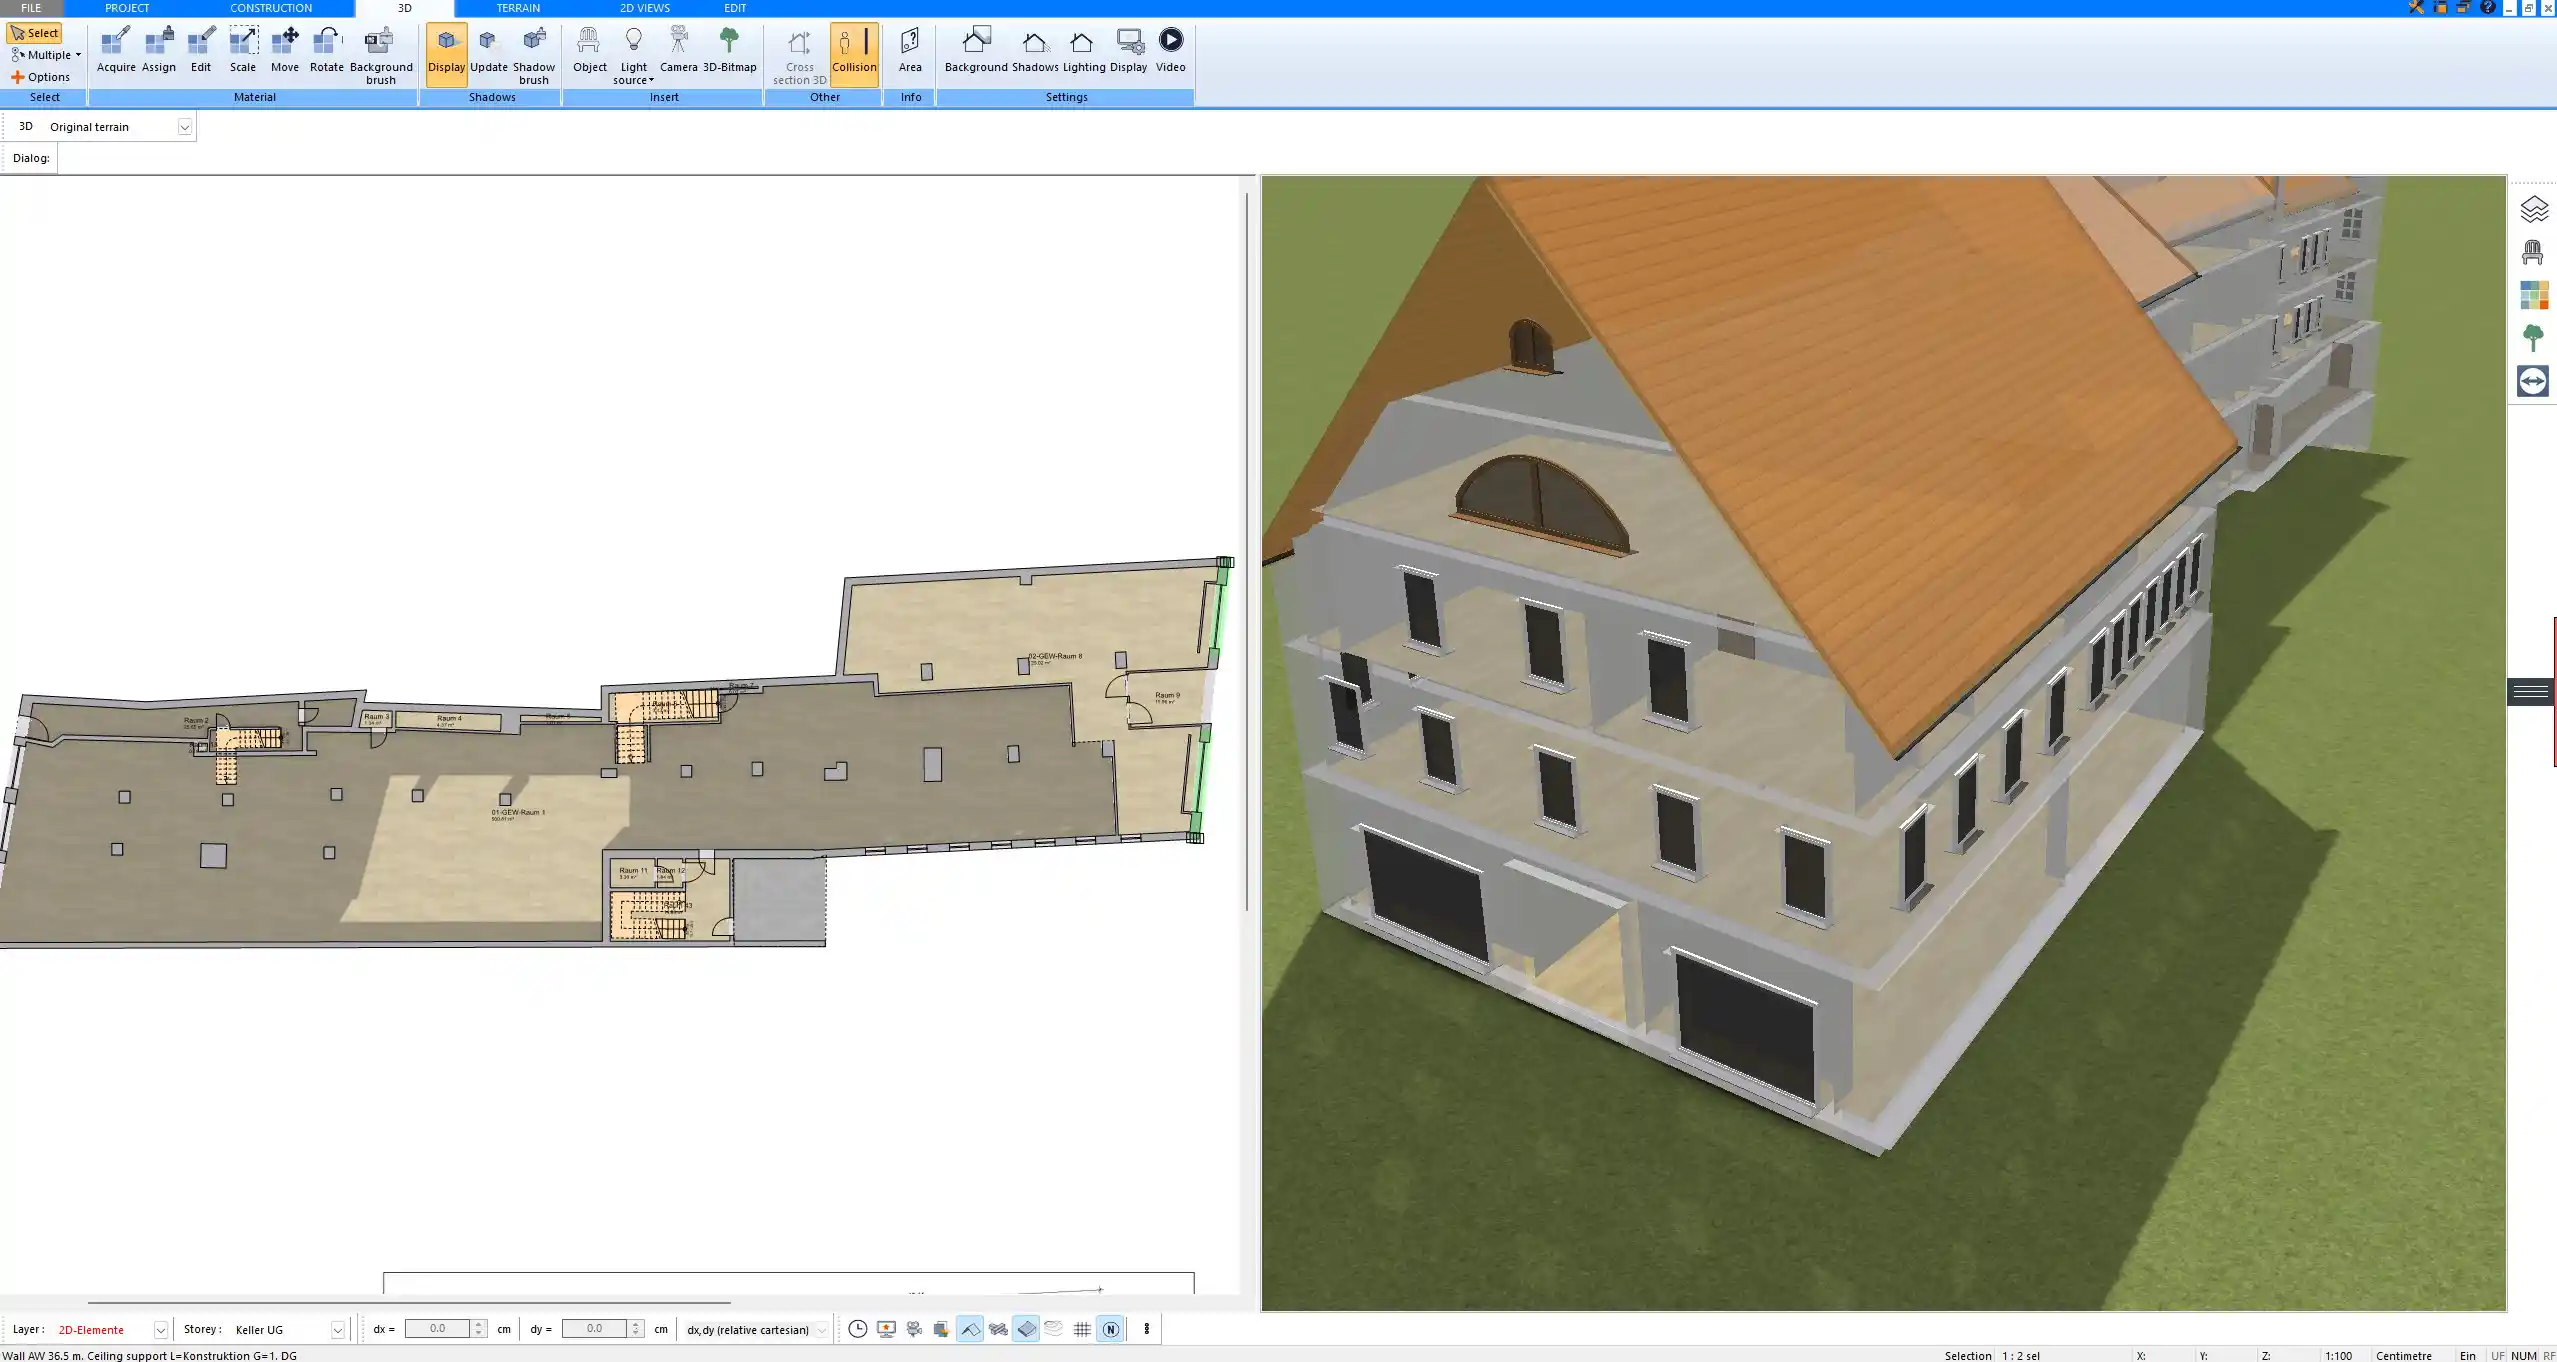
Task: Open the help question mark icon
Action: [x=2488, y=8]
